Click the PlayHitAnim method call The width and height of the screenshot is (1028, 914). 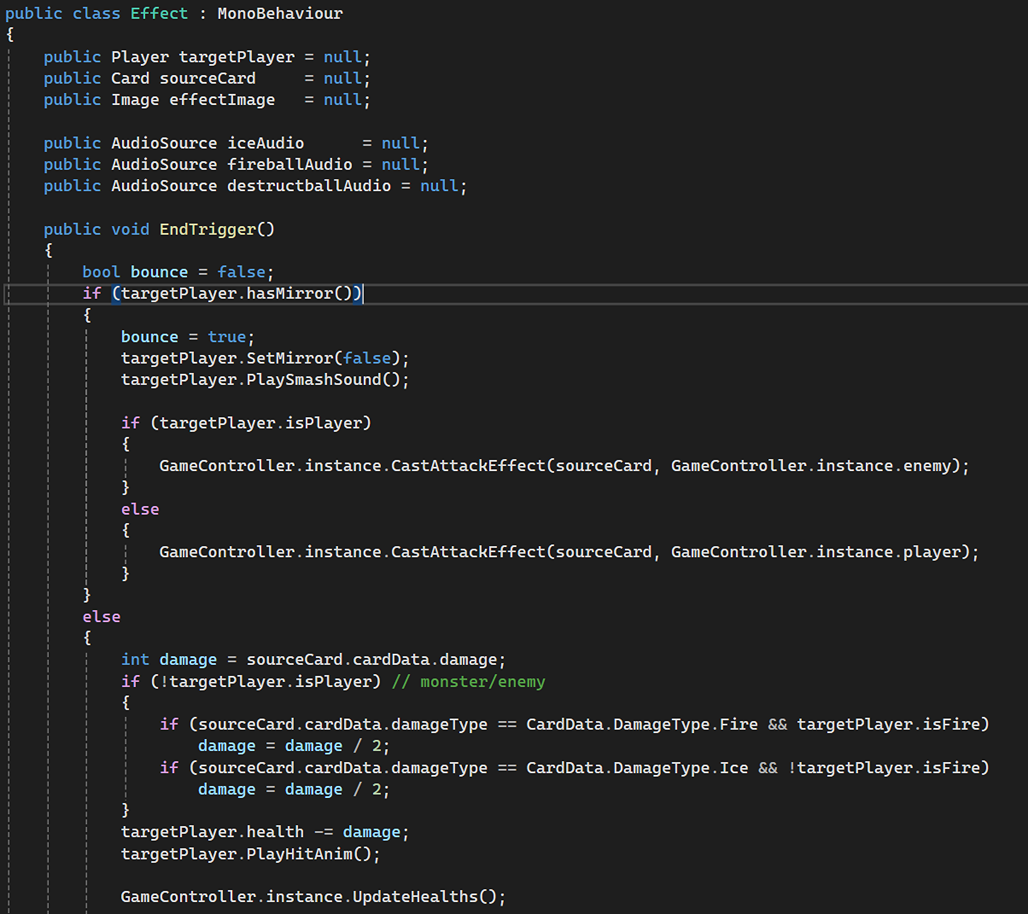(309, 854)
